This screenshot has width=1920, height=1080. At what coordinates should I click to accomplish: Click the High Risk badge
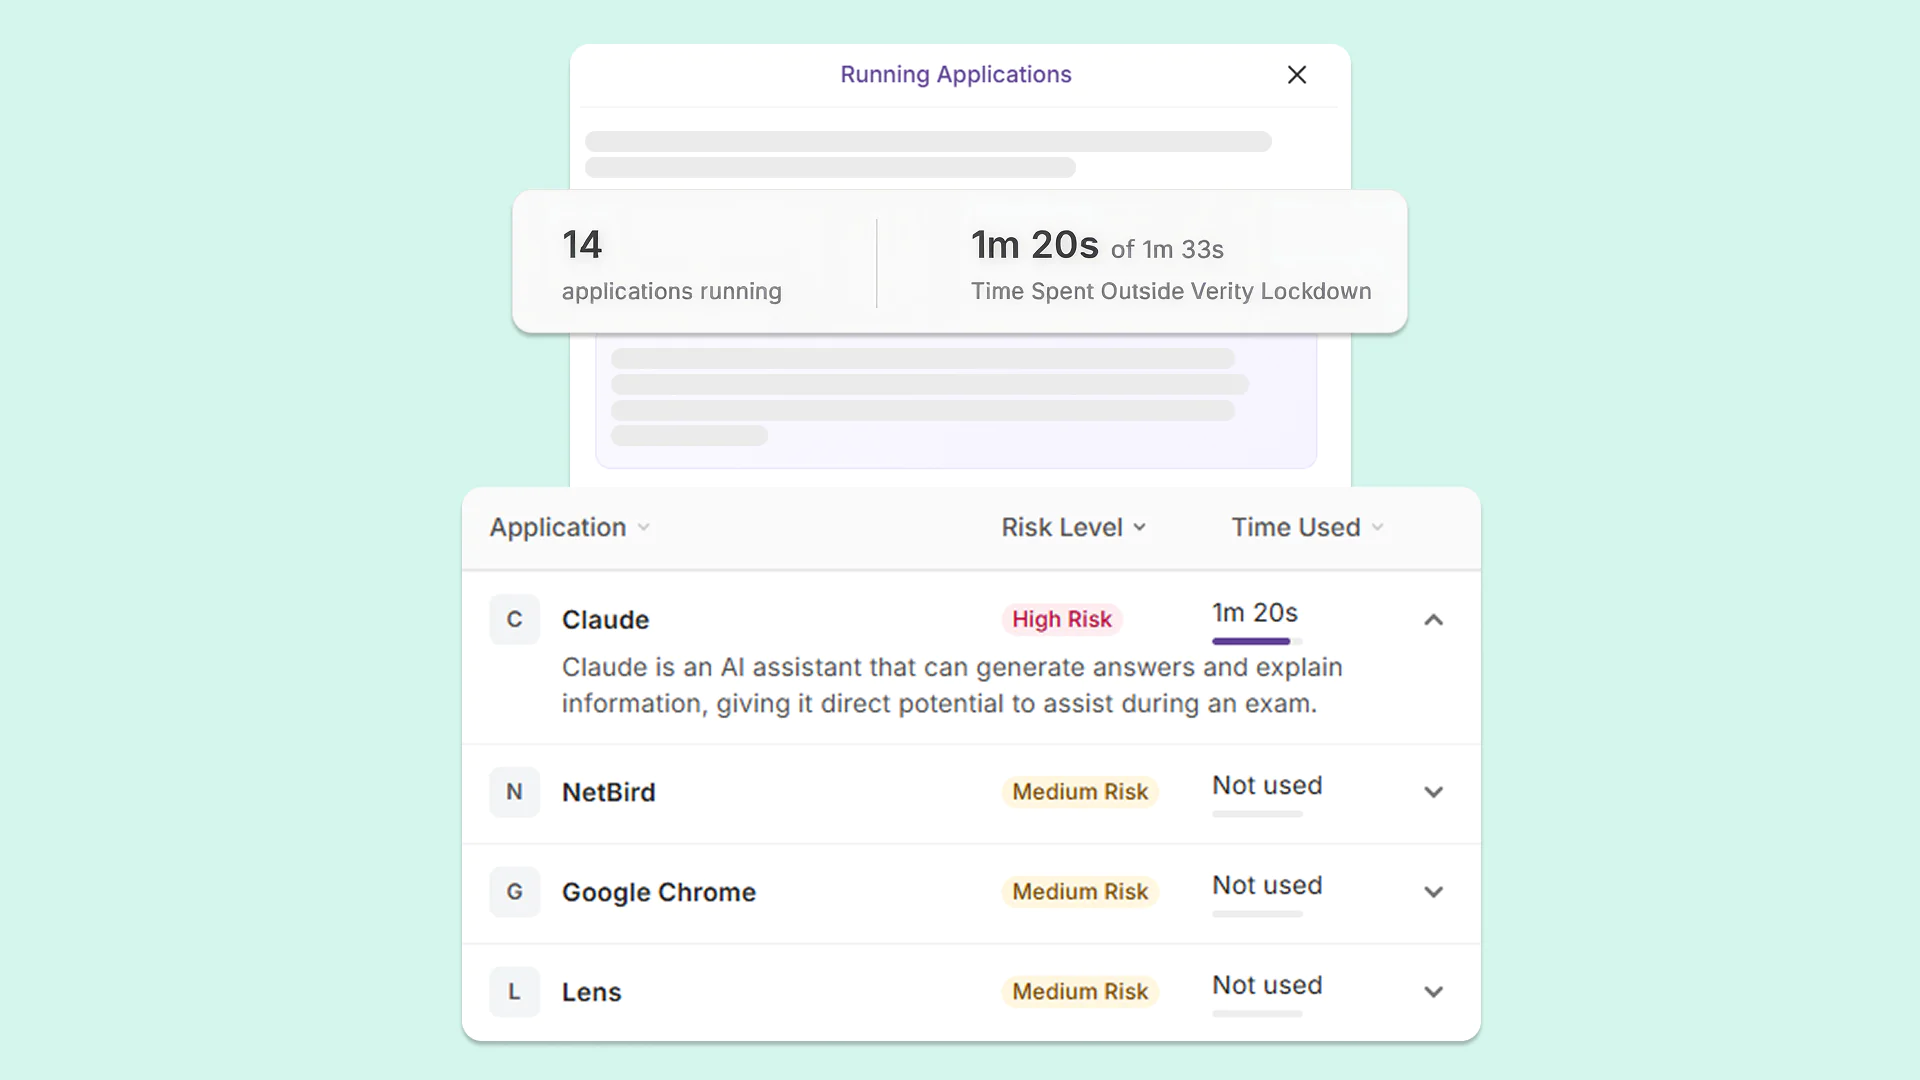(1062, 619)
